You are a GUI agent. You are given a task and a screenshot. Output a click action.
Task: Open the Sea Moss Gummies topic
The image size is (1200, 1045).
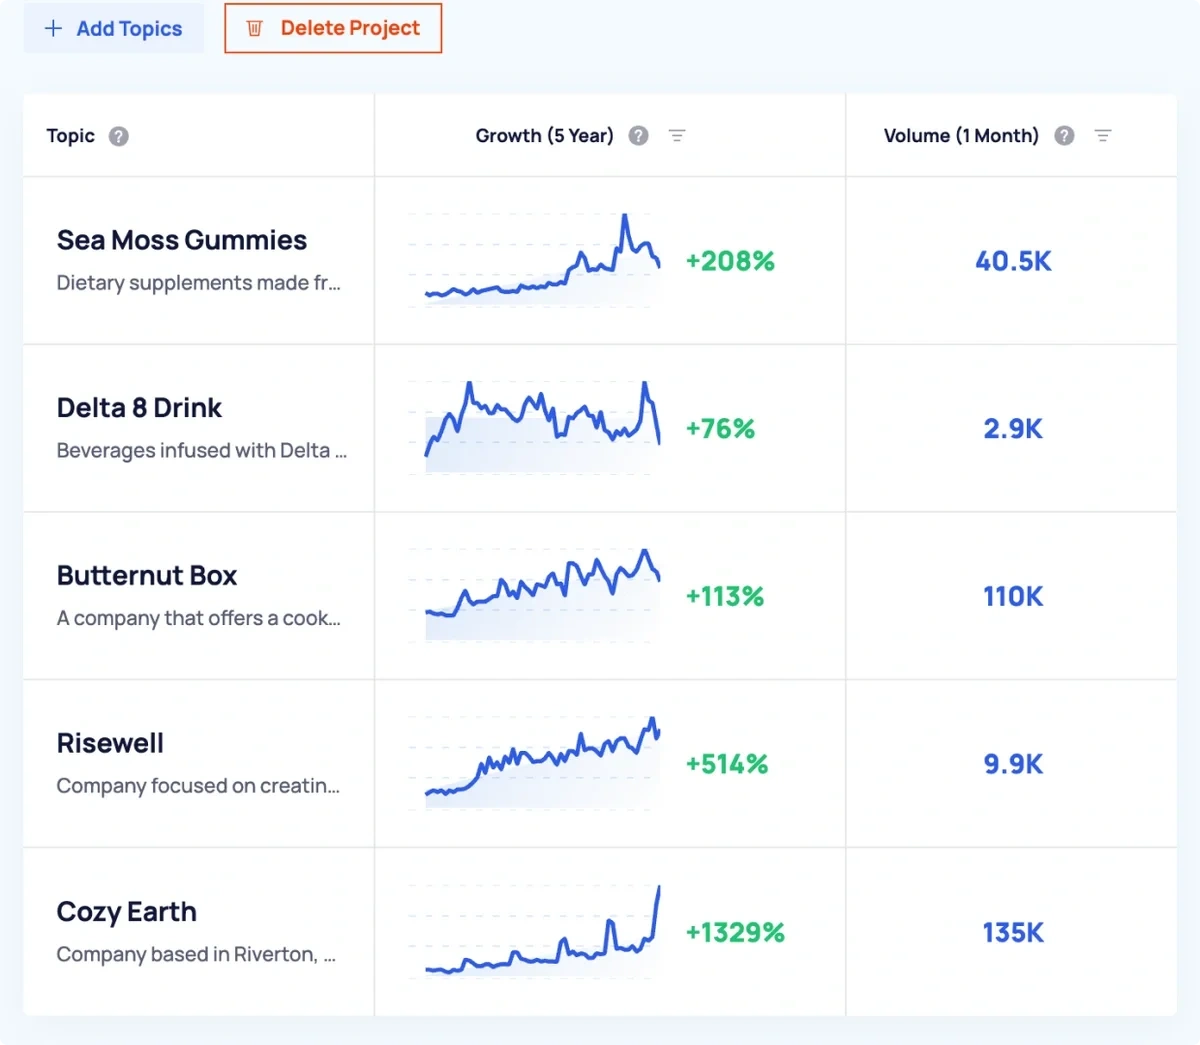click(x=181, y=240)
